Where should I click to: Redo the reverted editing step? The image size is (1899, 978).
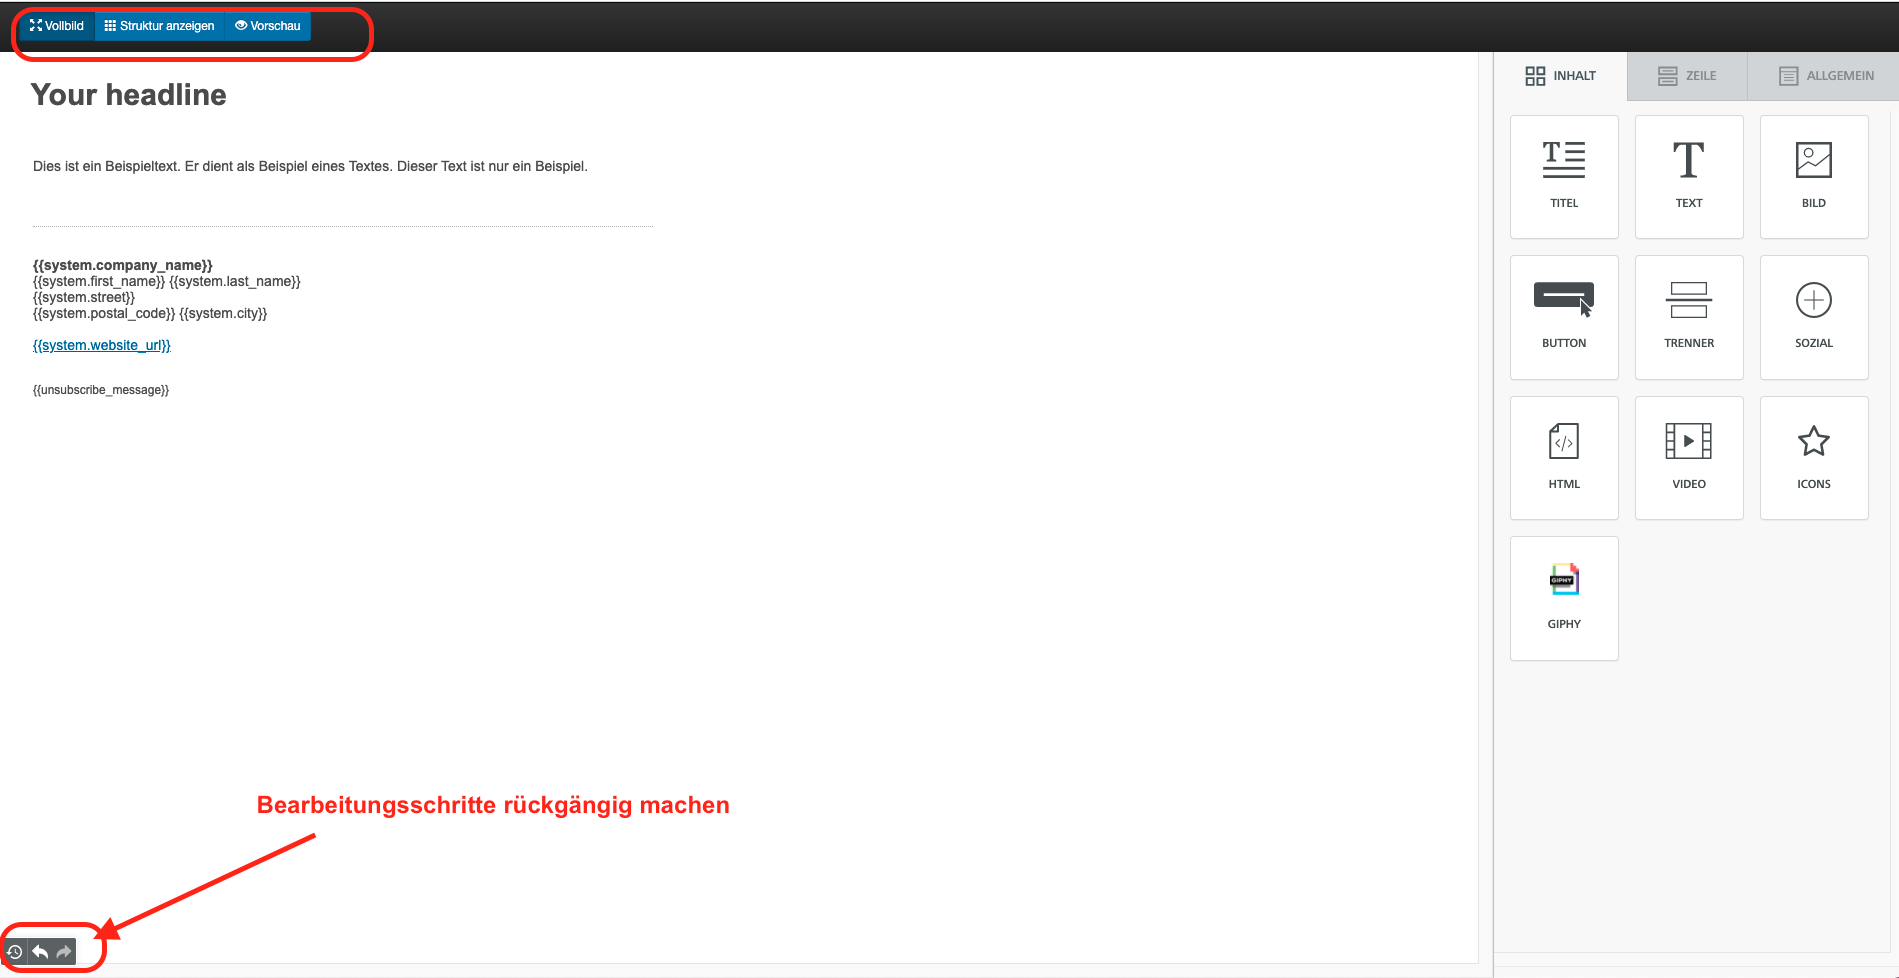(x=64, y=952)
